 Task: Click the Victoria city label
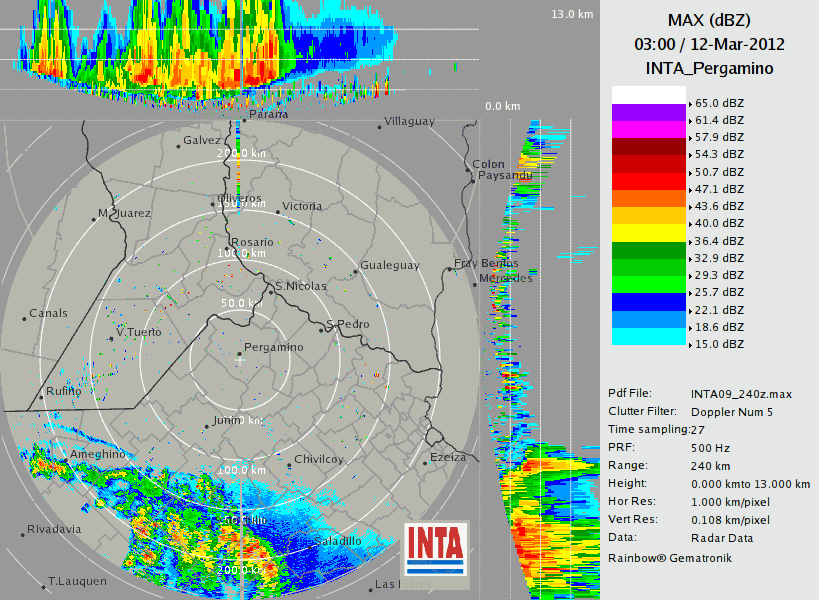(302, 206)
